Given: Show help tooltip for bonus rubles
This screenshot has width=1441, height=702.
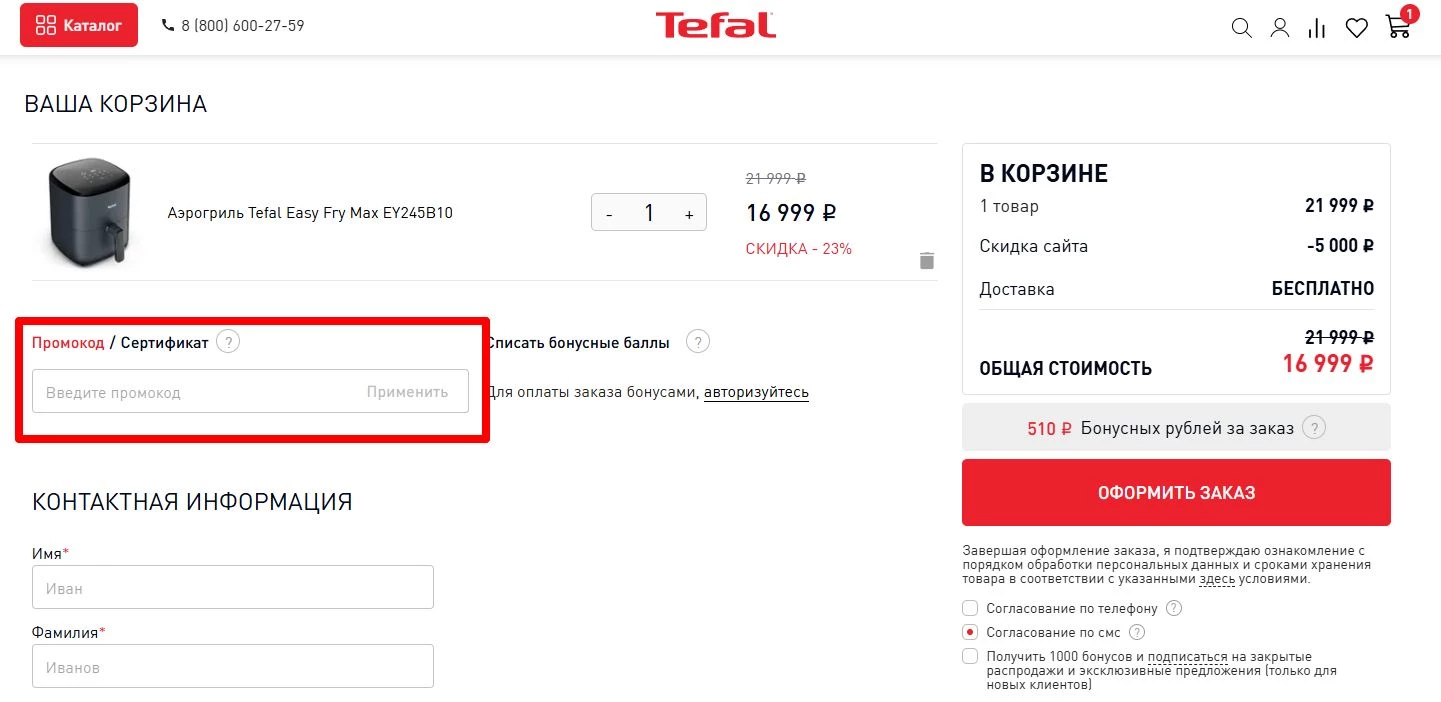Looking at the screenshot, I should [x=1314, y=427].
